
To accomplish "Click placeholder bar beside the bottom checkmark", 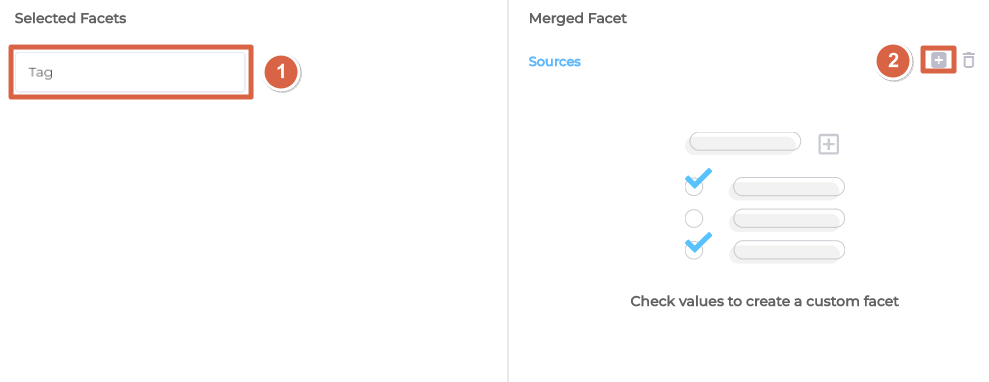I will [x=787, y=251].
